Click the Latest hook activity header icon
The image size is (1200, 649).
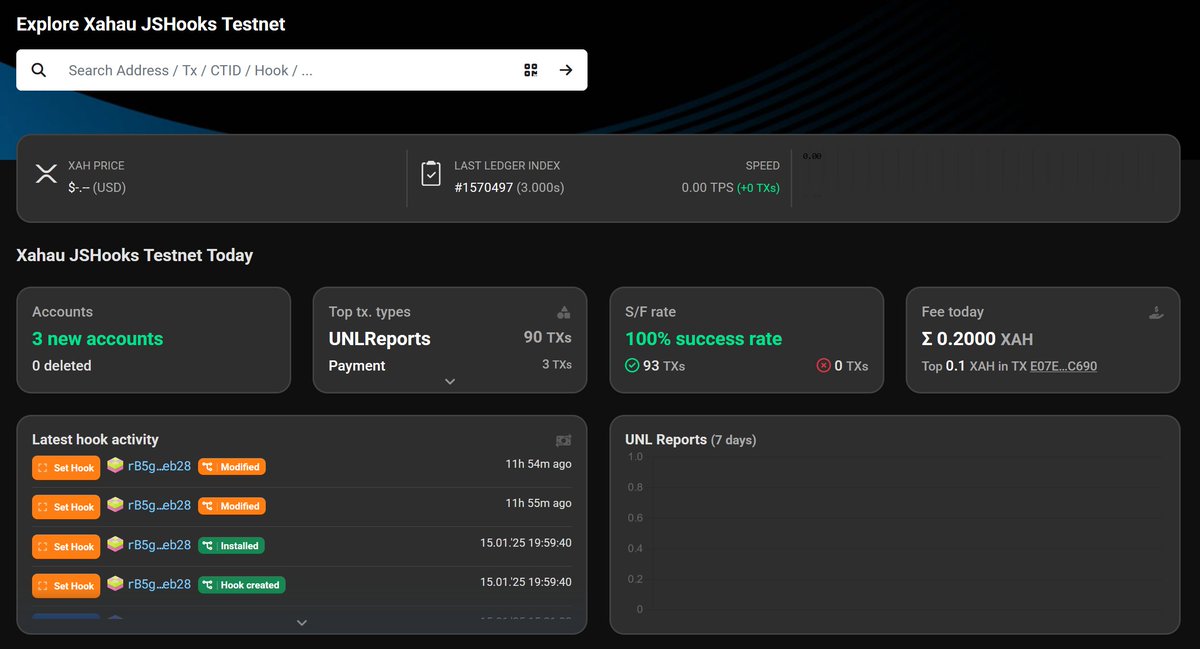tap(564, 440)
